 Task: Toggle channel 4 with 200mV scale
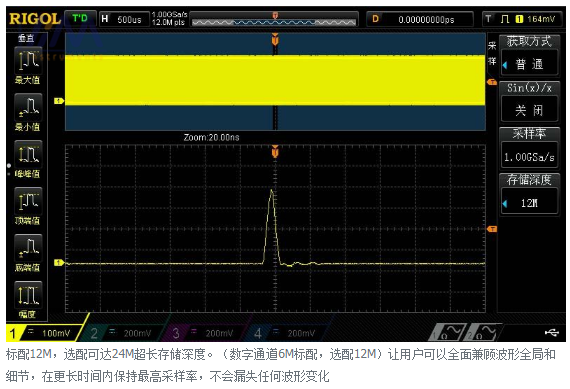click(x=286, y=333)
